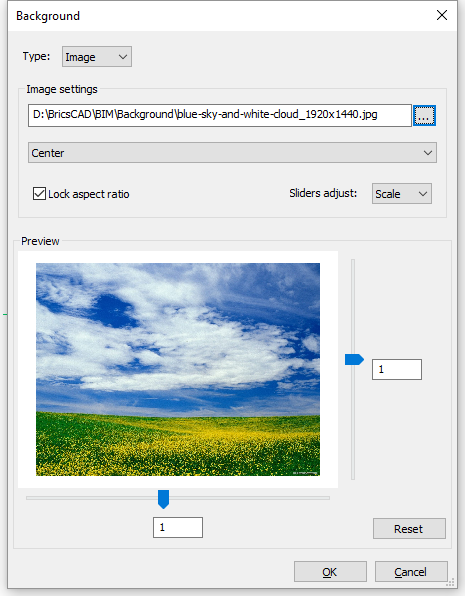Click the vertical scale value field

[397, 369]
